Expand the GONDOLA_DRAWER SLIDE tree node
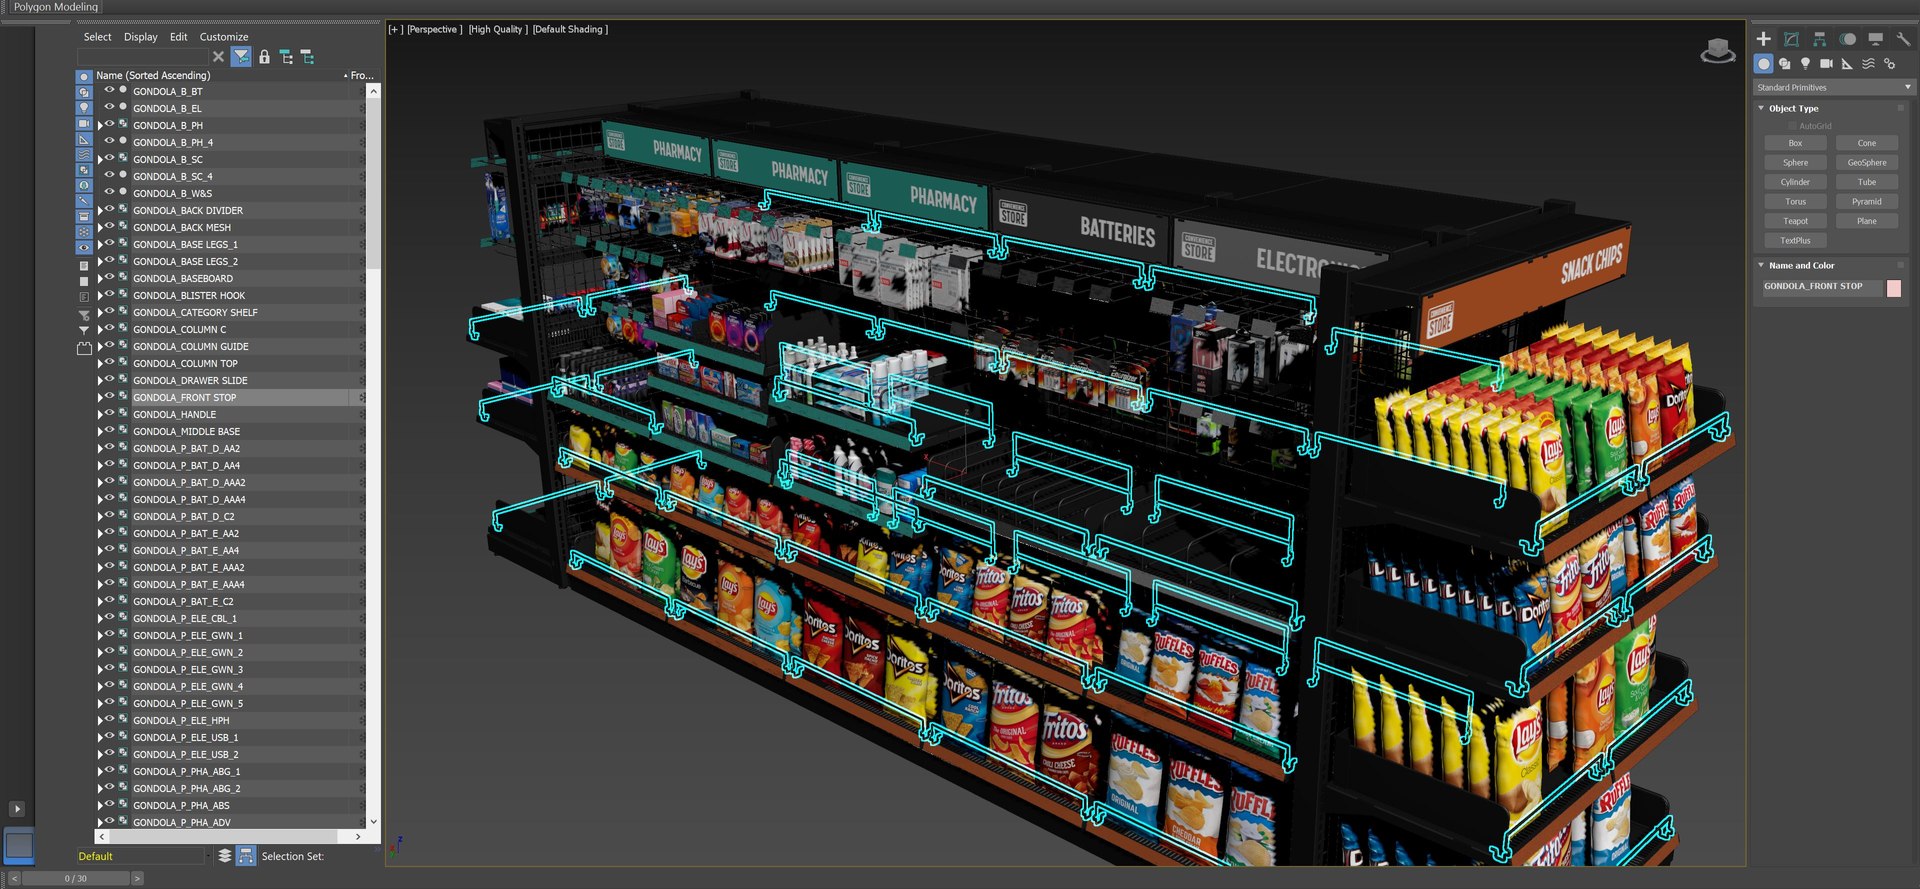 [x=100, y=380]
